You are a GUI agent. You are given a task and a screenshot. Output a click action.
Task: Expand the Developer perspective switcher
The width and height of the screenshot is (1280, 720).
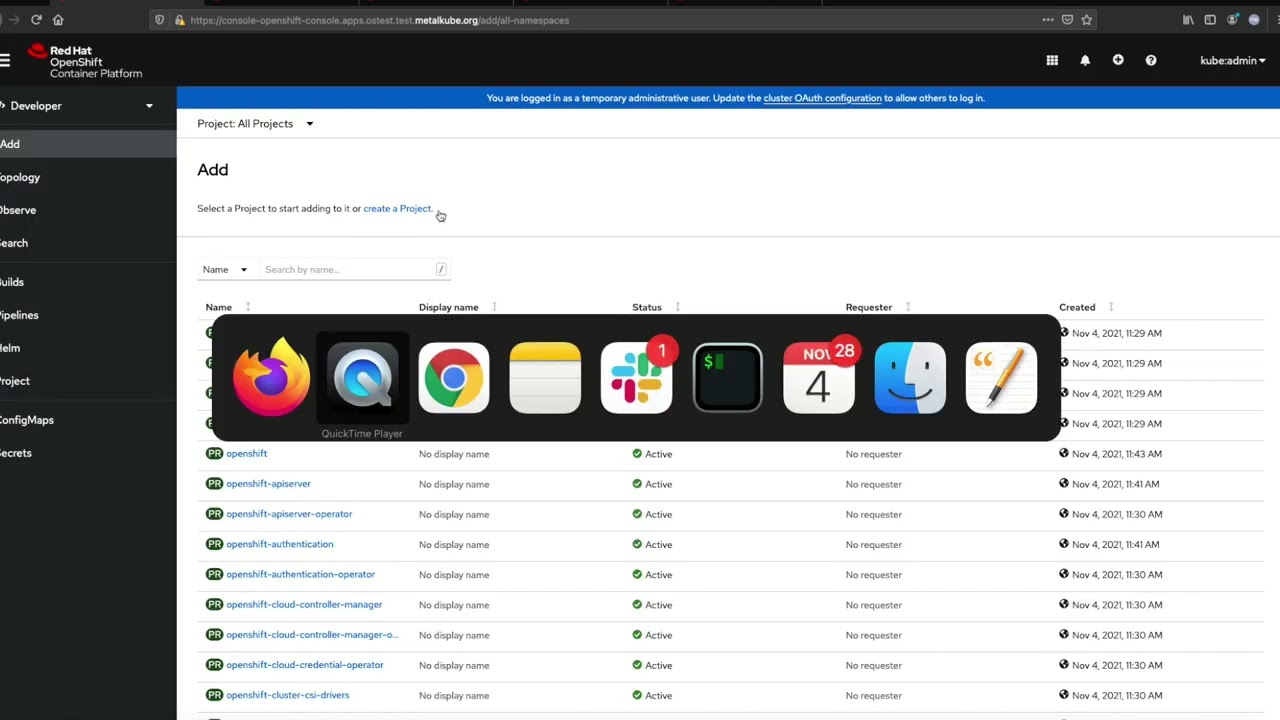pos(79,105)
